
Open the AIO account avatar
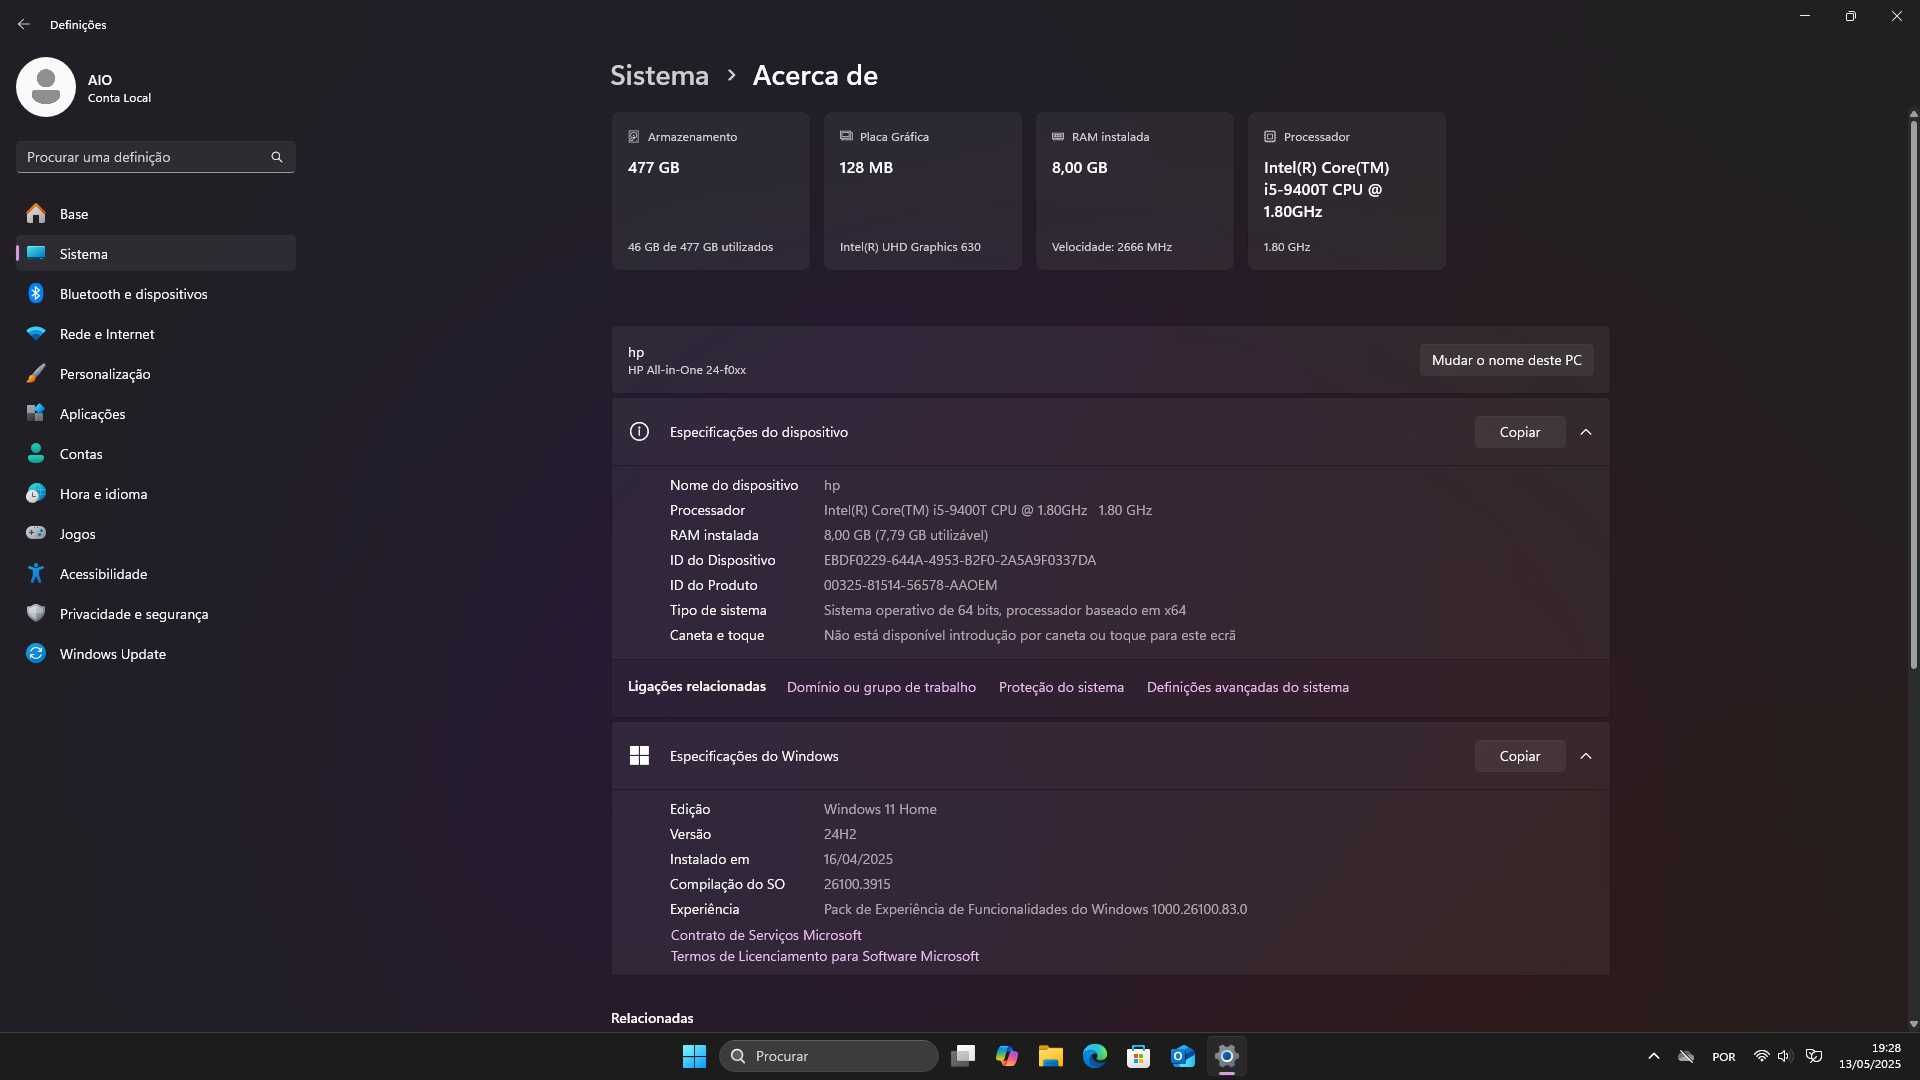tap(46, 87)
